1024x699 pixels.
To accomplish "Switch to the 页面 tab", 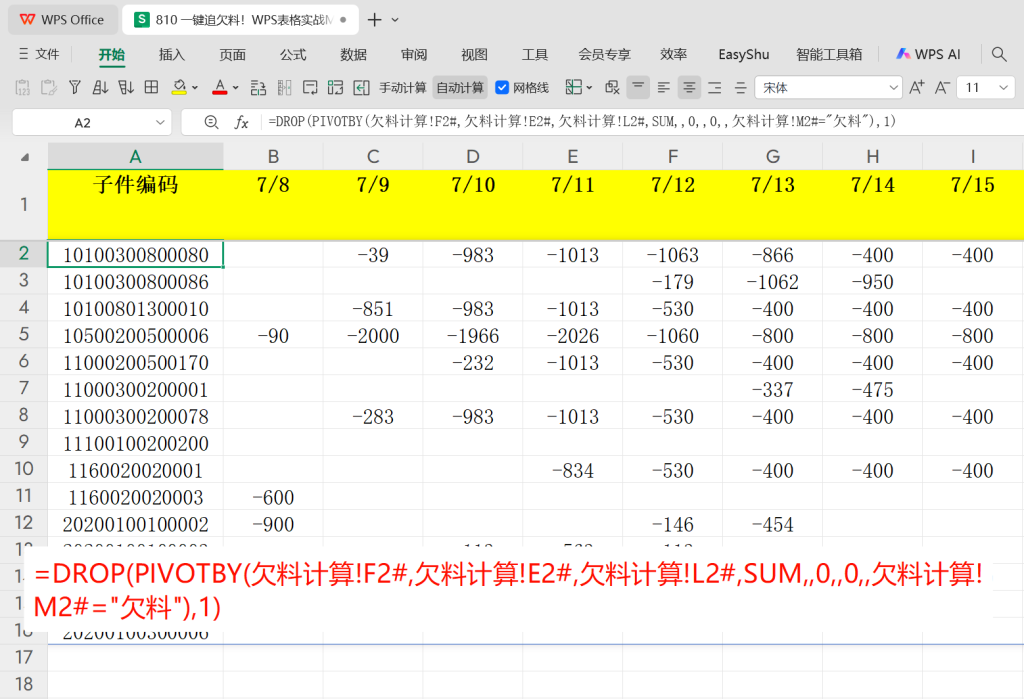I will click(x=232, y=55).
